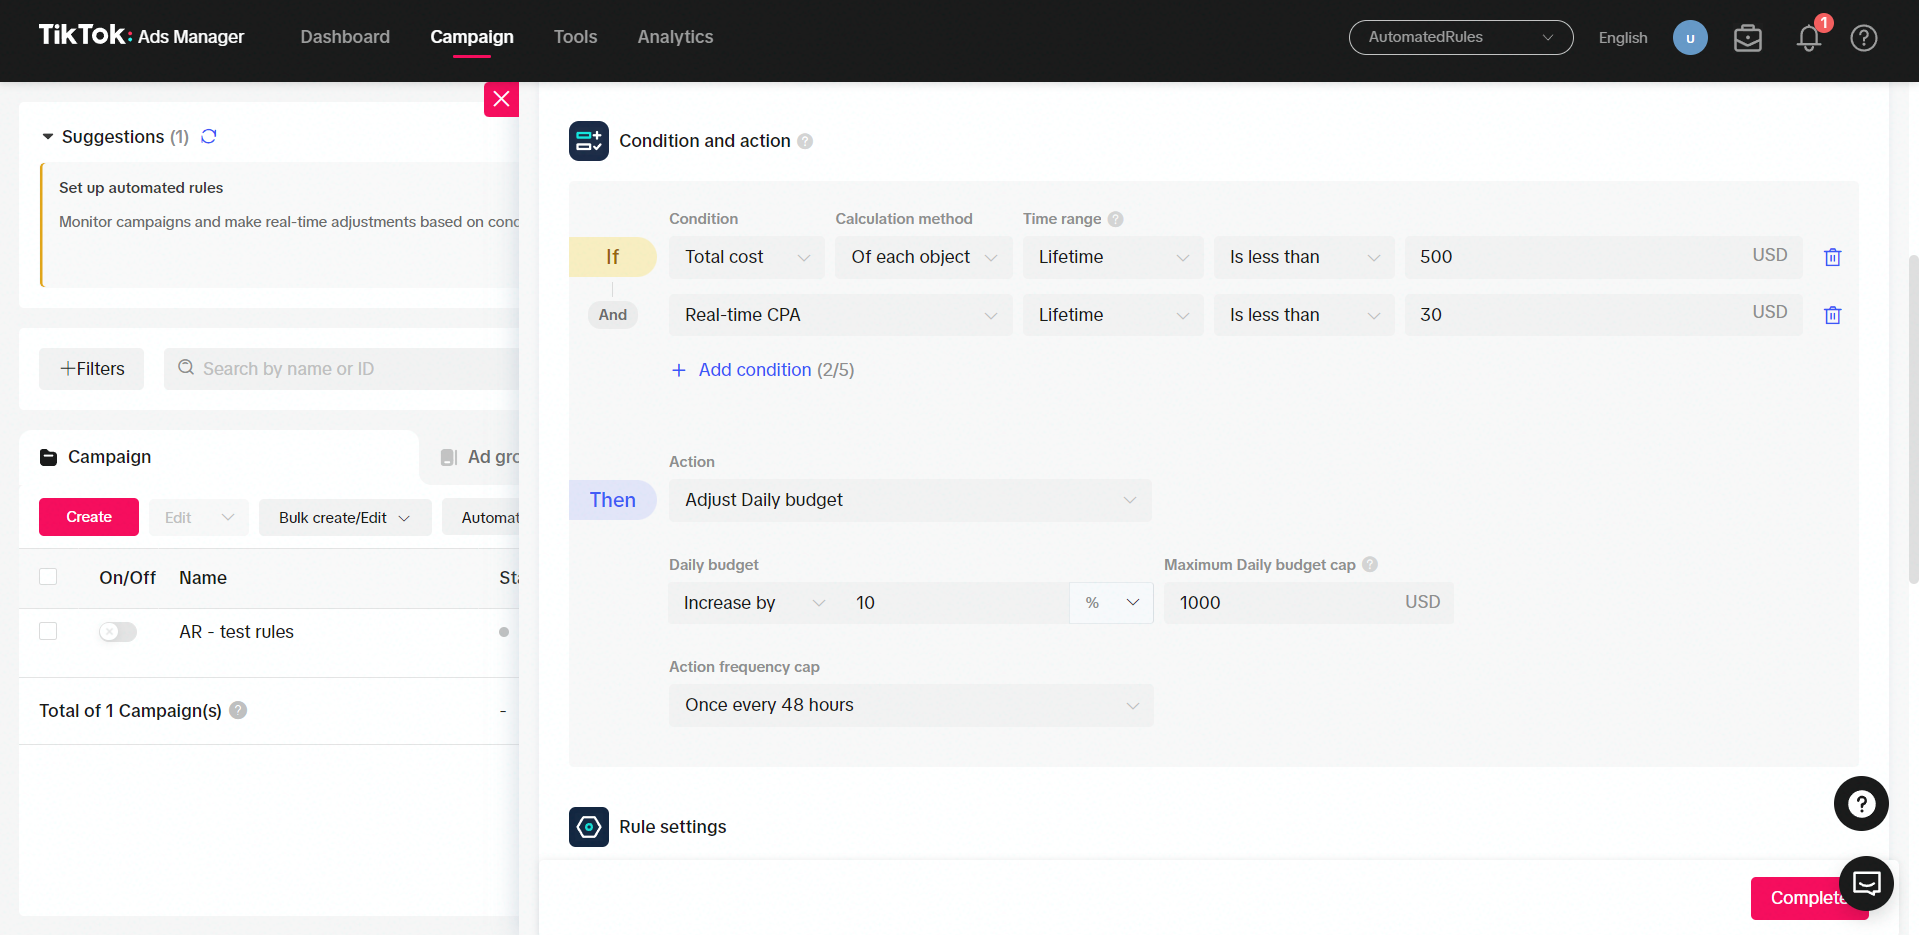Click the 30 USD value field

point(1603,315)
